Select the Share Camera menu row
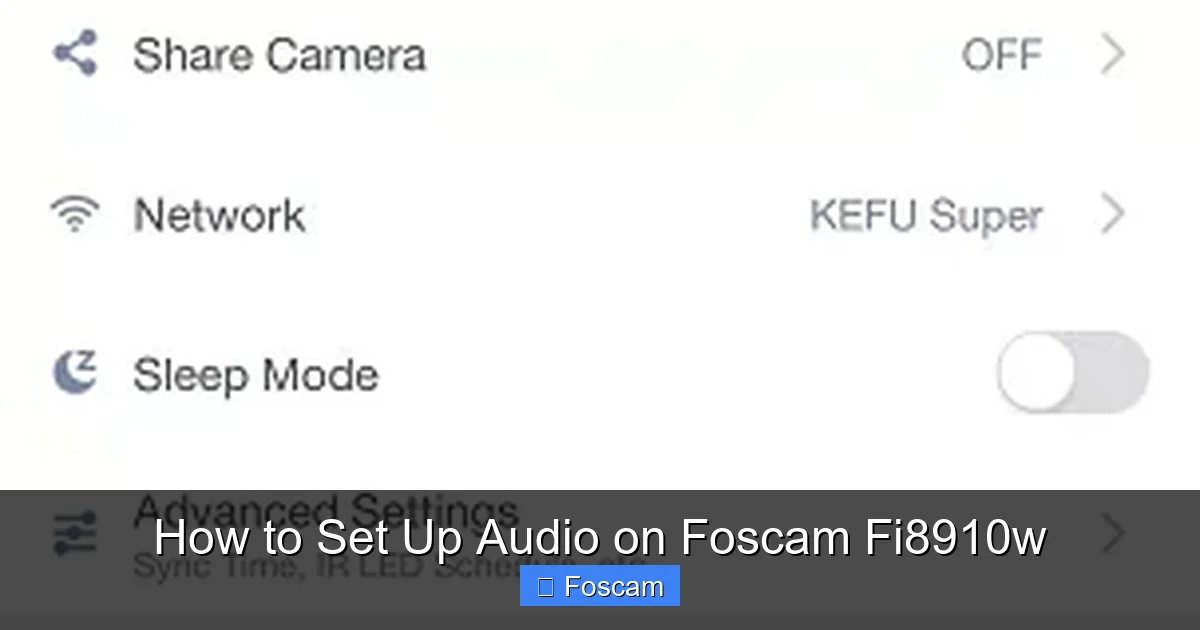This screenshot has height=630, width=1200. click(280, 55)
